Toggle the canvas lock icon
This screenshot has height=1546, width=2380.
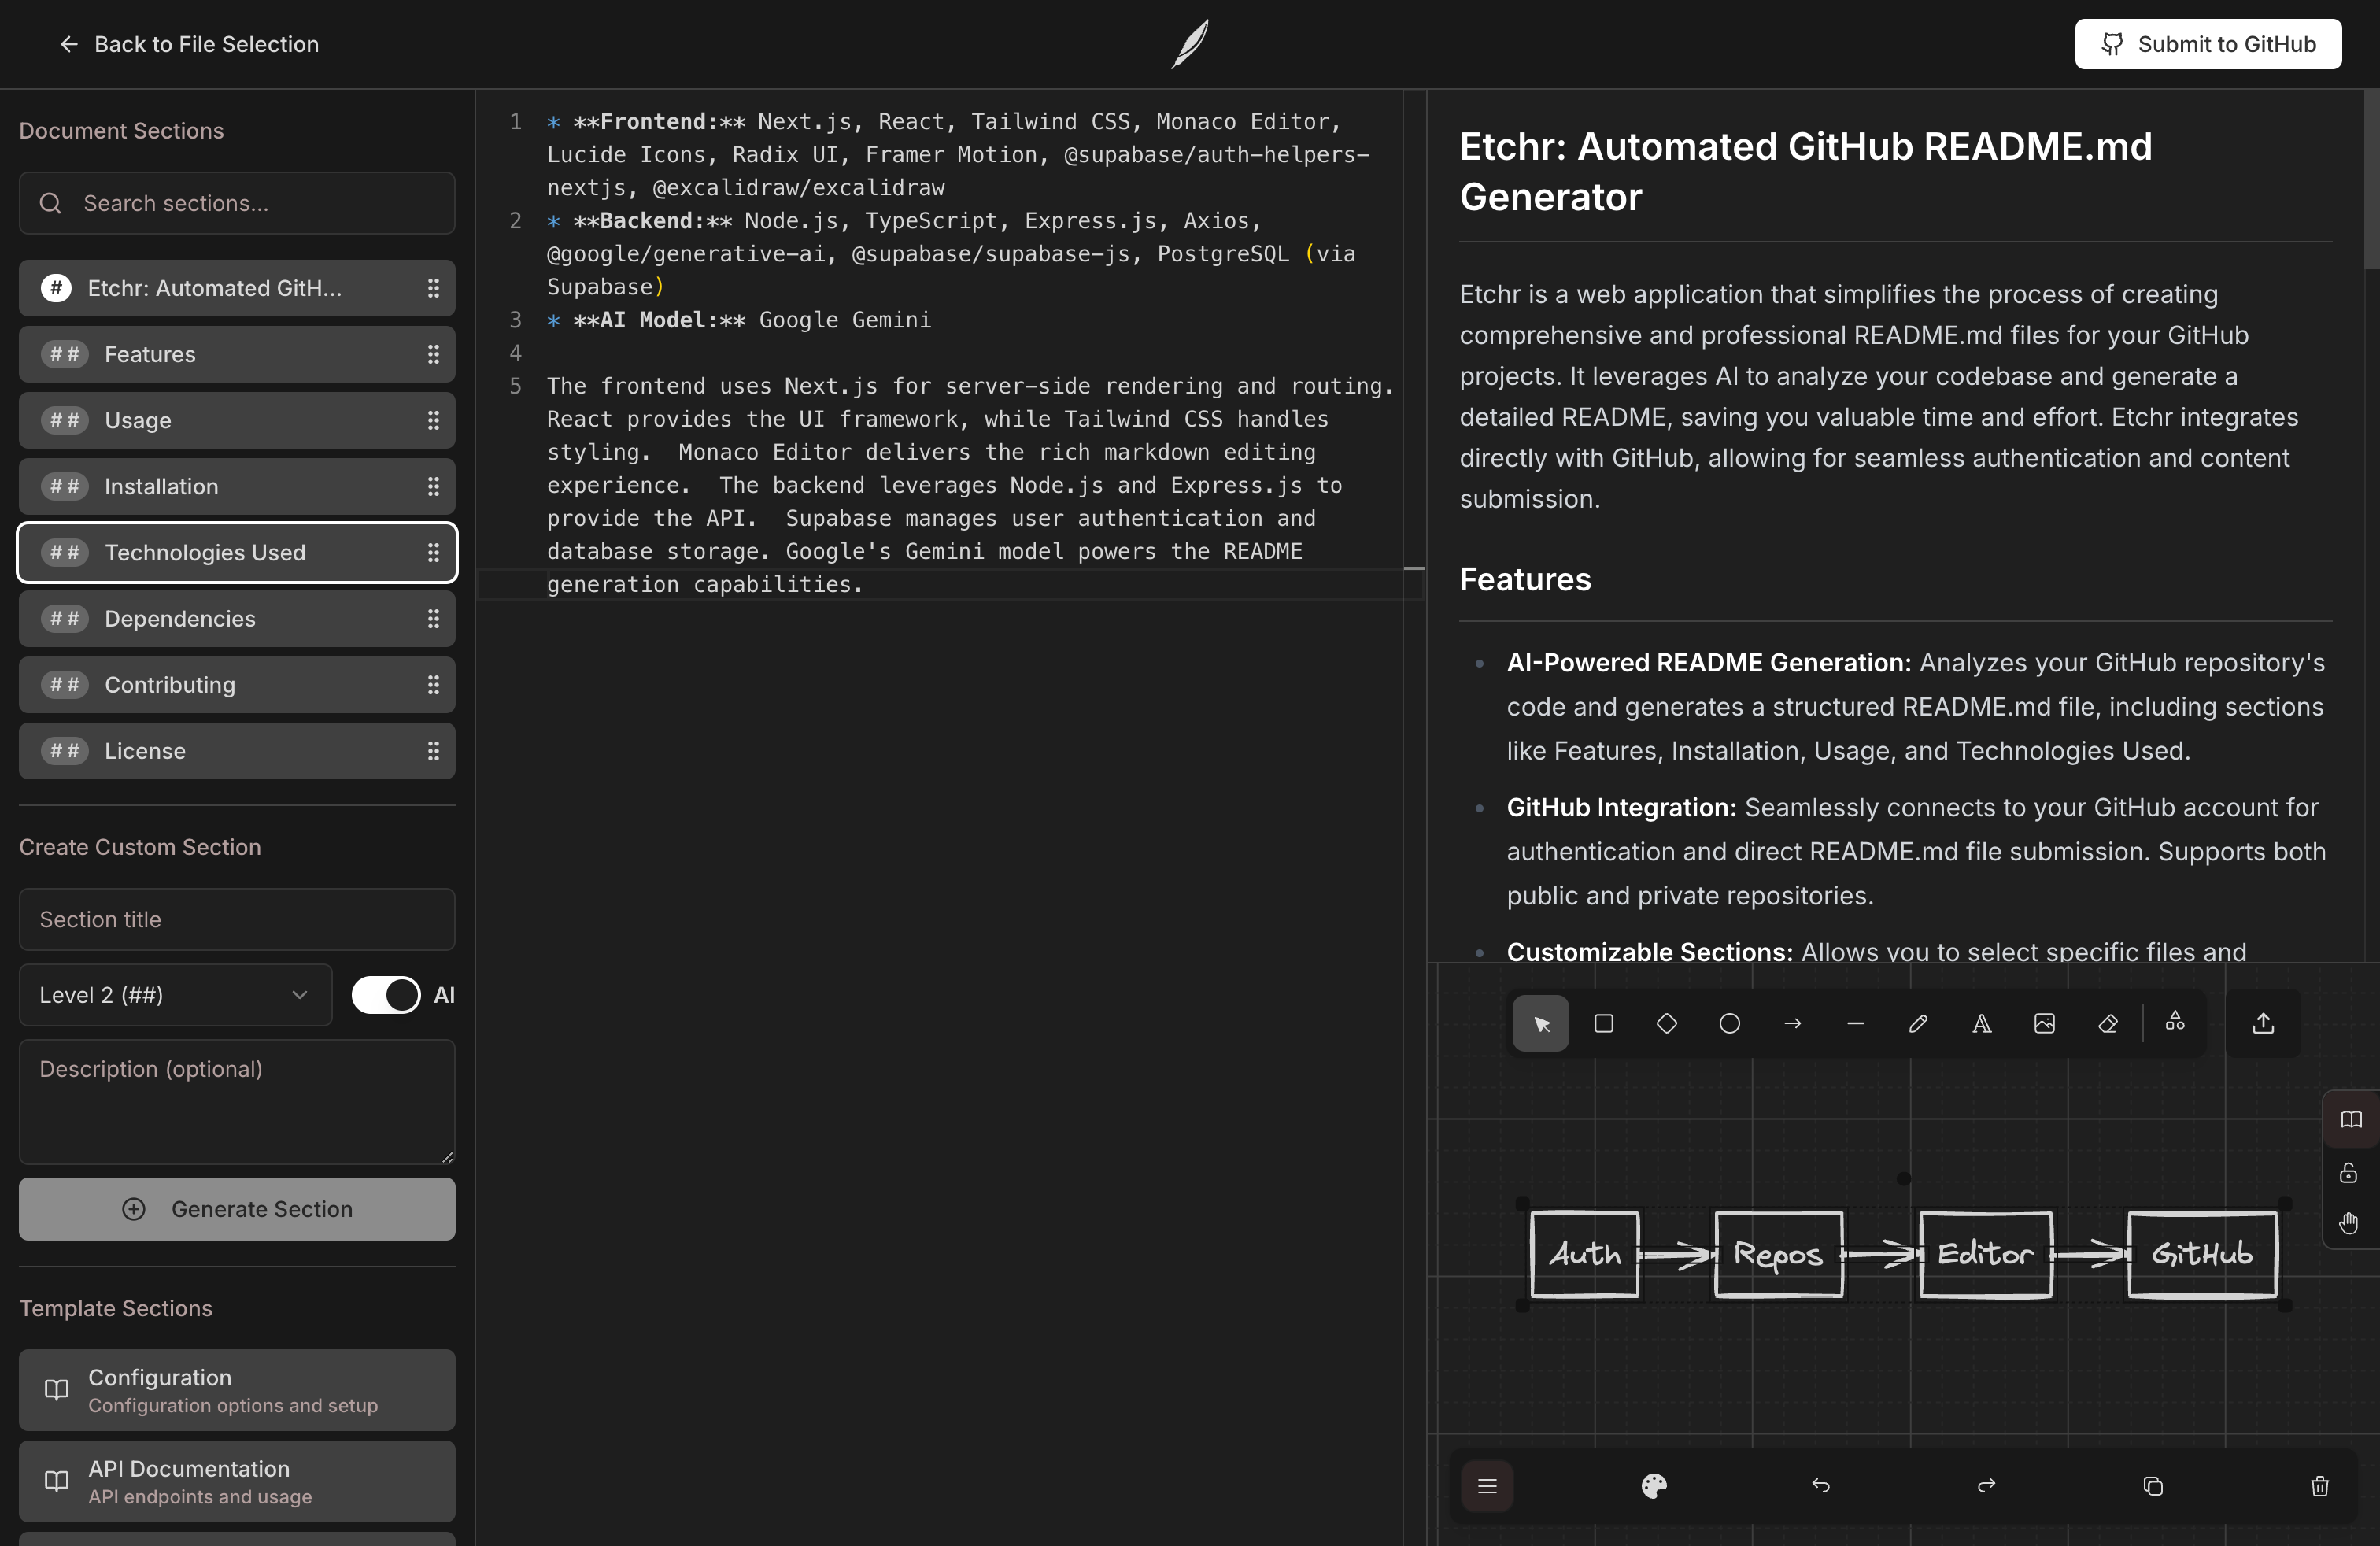[x=2348, y=1172]
